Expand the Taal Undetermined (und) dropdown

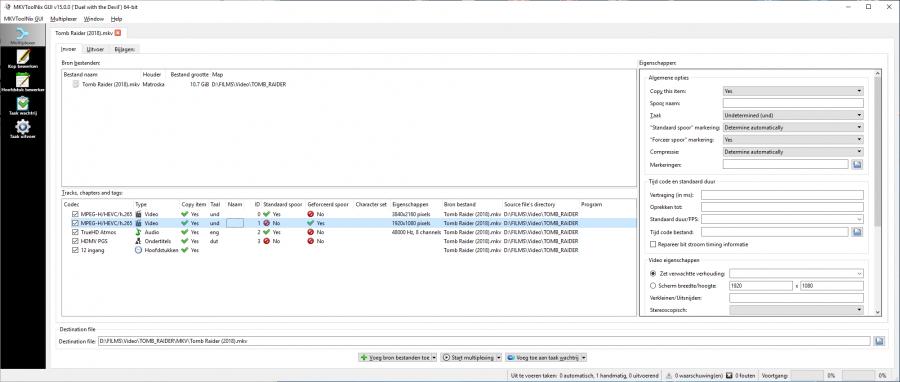point(793,115)
